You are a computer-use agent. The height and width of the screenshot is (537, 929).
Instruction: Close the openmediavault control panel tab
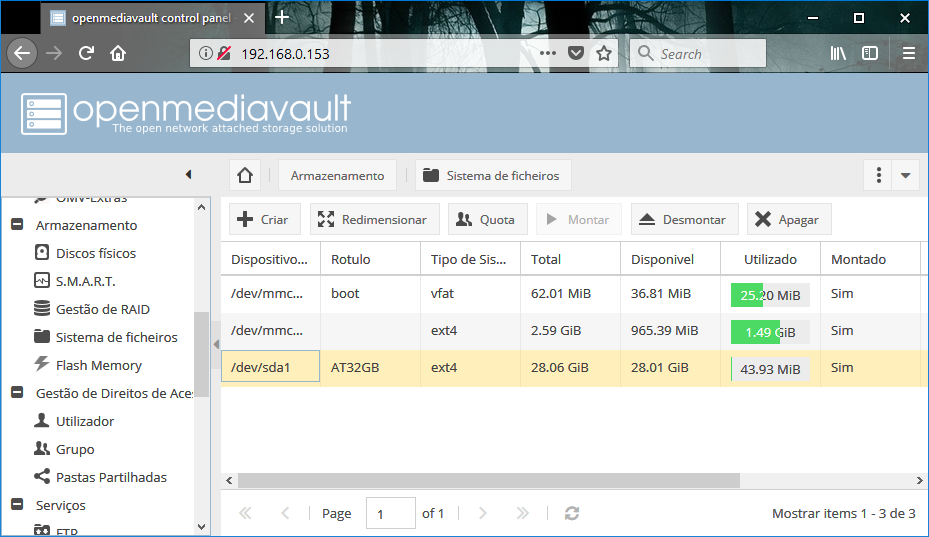[249, 18]
